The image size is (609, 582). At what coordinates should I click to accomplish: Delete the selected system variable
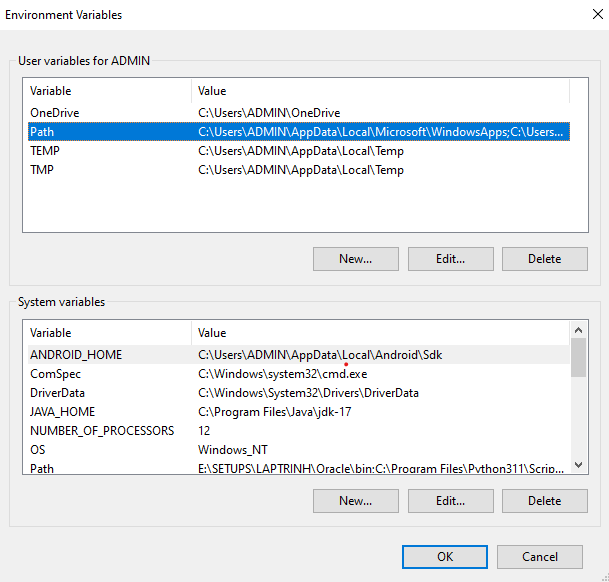(545, 500)
